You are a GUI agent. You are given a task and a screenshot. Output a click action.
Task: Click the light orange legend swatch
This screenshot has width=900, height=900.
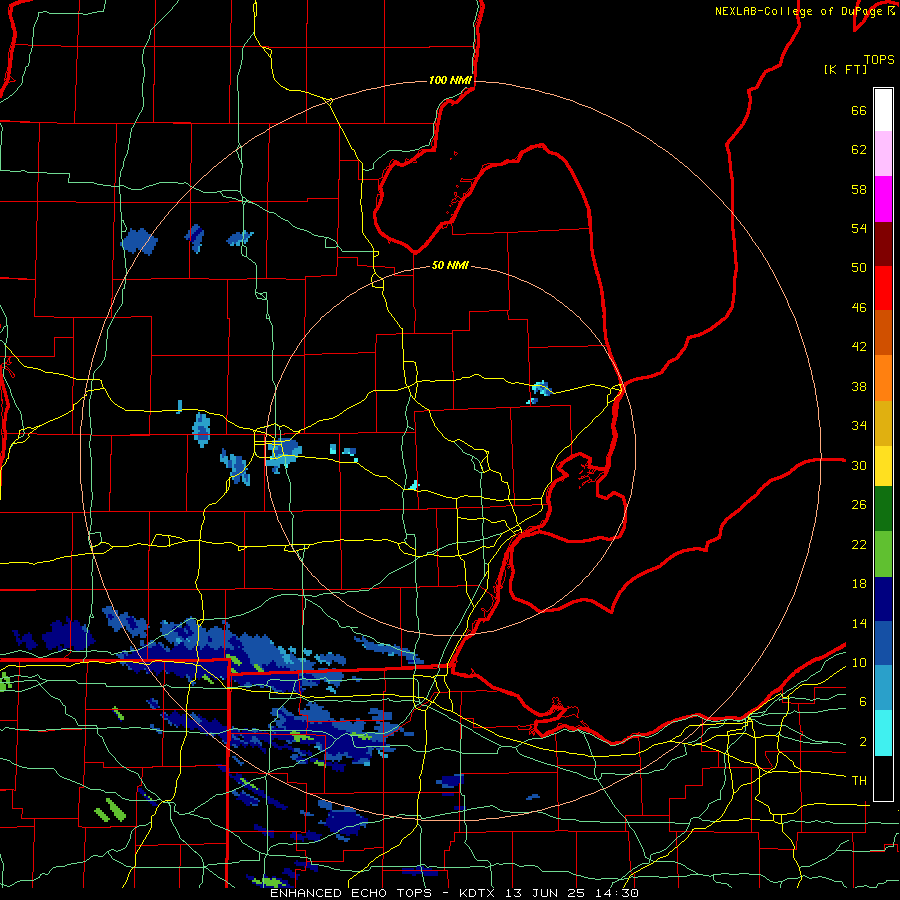(x=883, y=378)
